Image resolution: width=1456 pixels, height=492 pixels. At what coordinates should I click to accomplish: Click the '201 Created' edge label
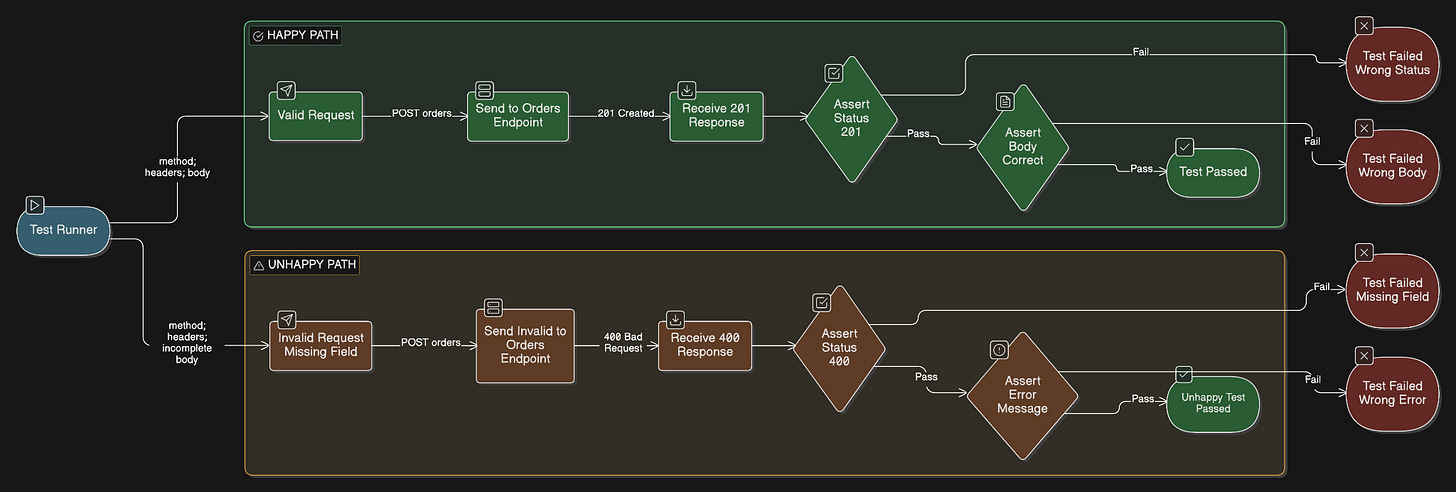(x=626, y=113)
